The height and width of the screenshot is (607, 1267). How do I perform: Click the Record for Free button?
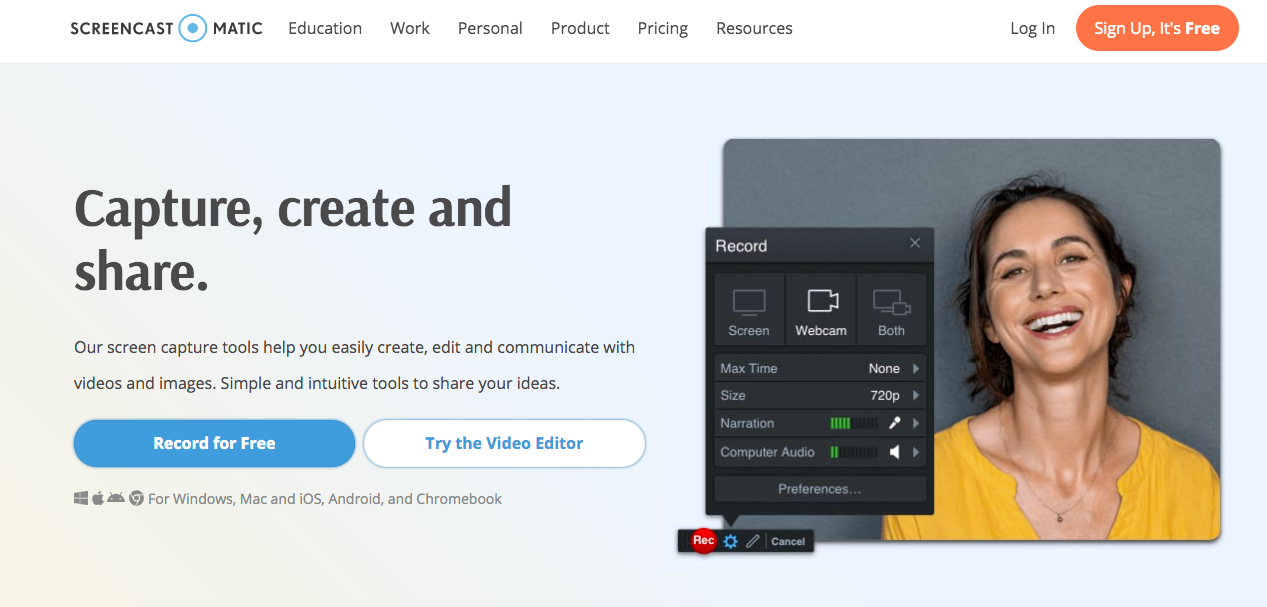point(214,443)
